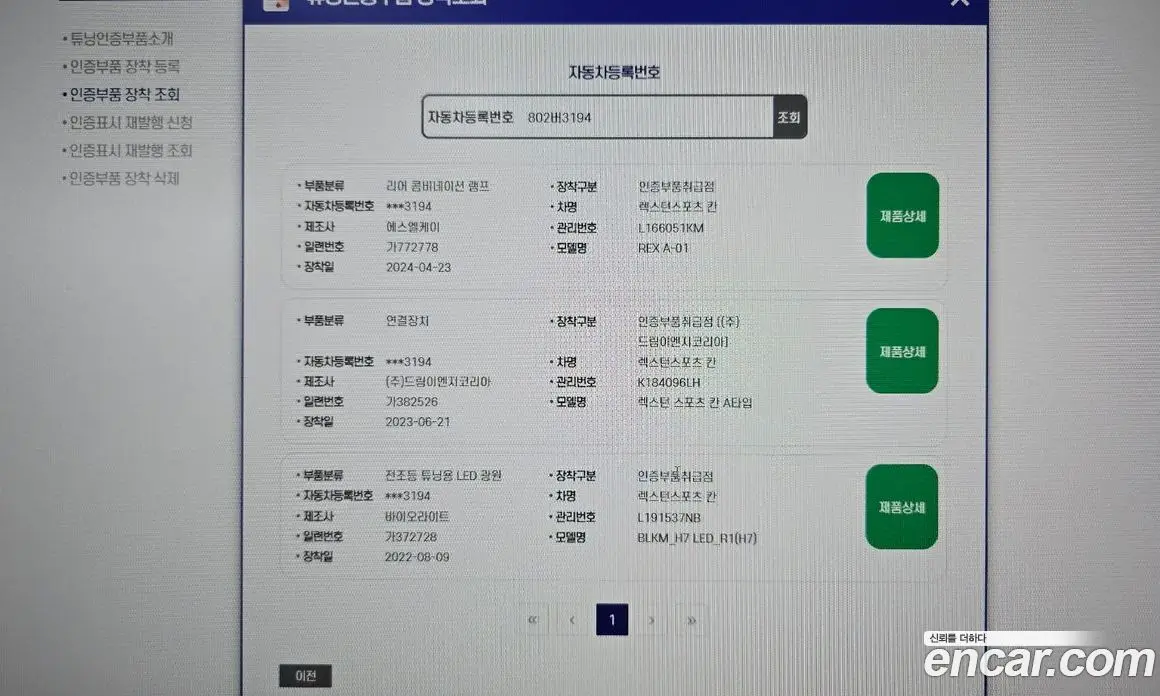
Task: Open 제품상세 for 리어 콤비네이션 램프
Action: [903, 216]
